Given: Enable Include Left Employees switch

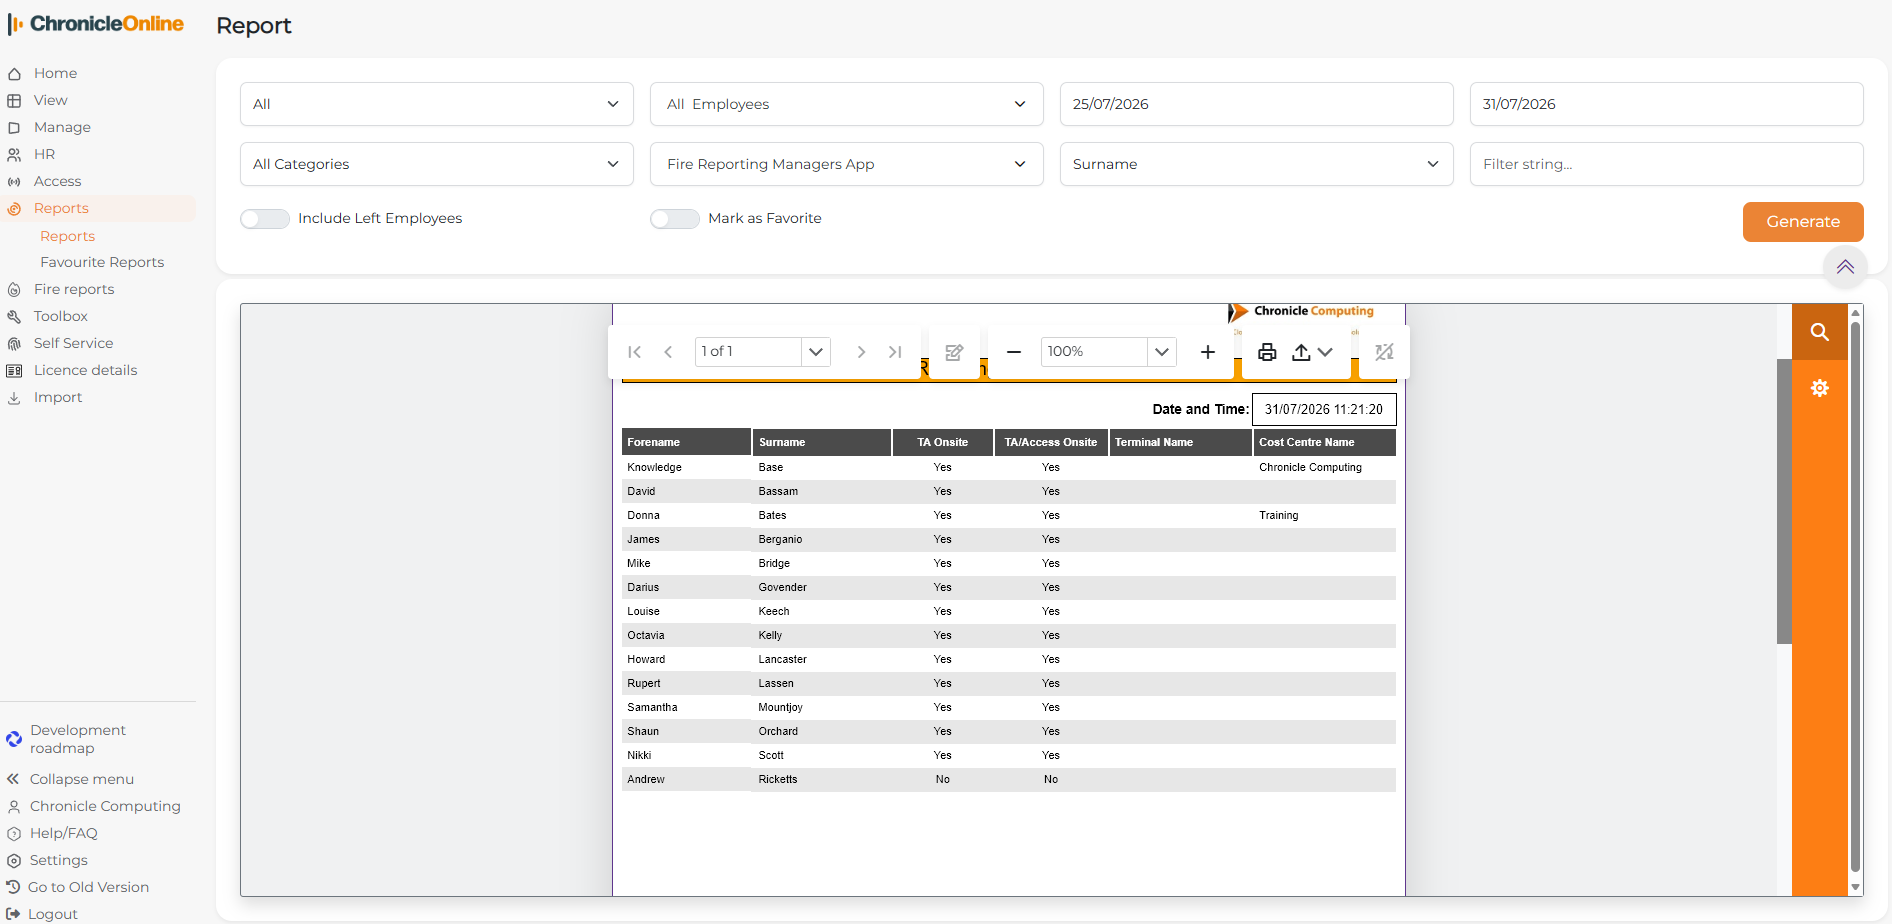Looking at the screenshot, I should point(265,219).
